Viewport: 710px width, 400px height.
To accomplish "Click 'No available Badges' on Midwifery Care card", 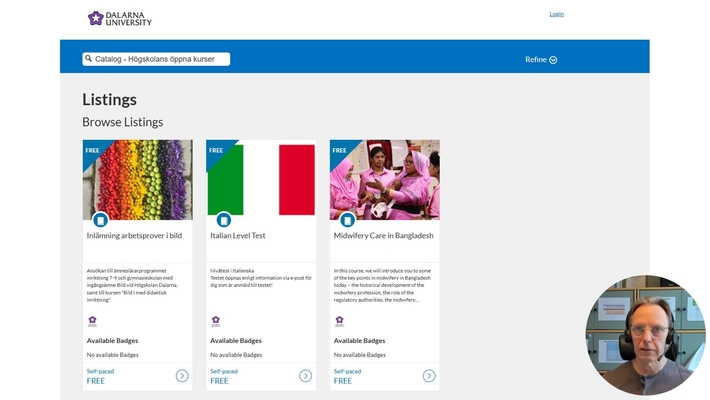I will 360,355.
